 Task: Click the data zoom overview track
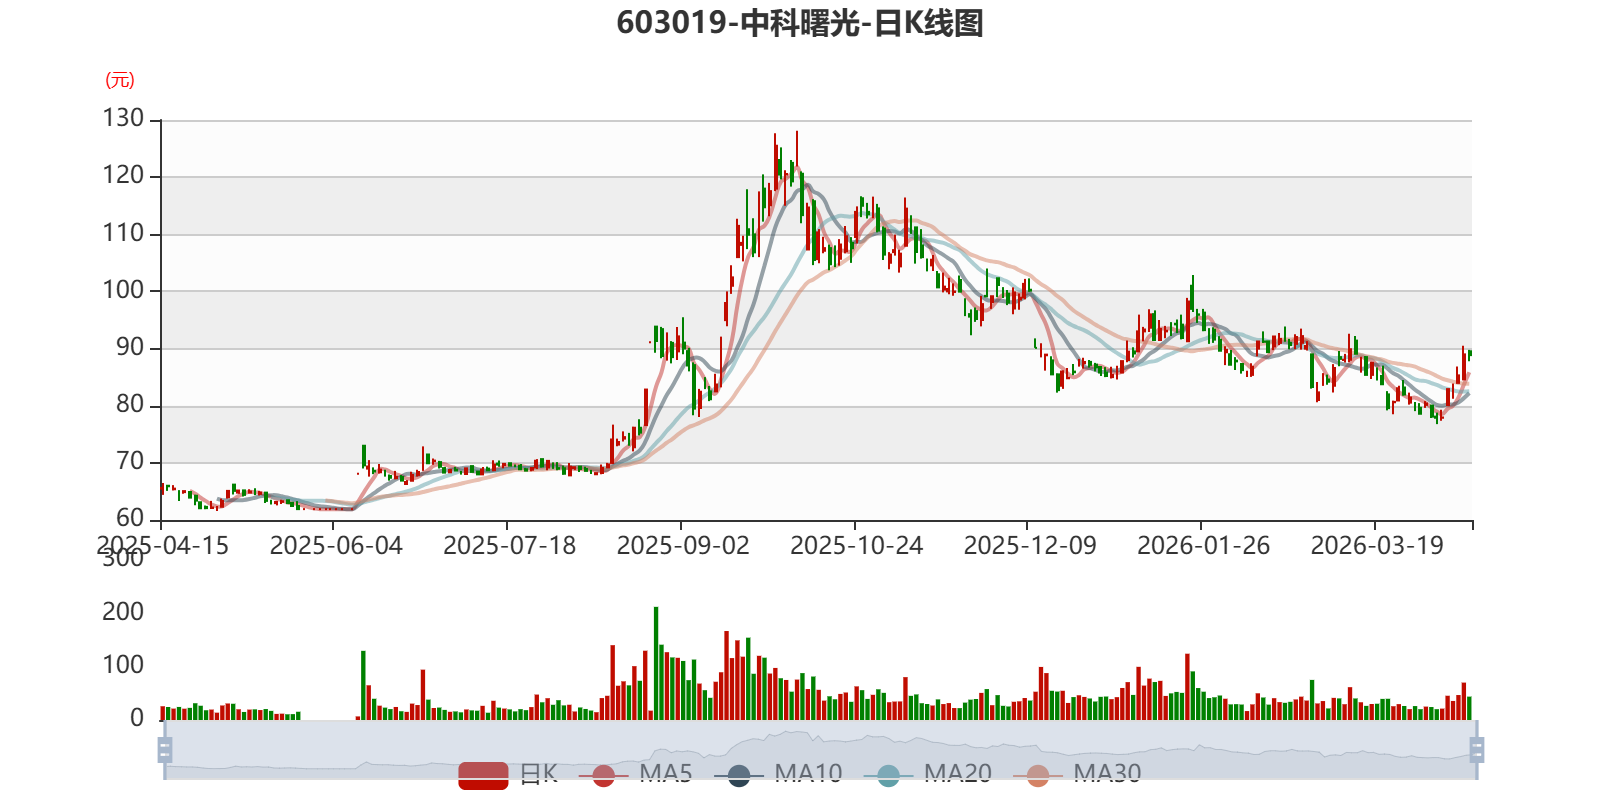point(820,750)
